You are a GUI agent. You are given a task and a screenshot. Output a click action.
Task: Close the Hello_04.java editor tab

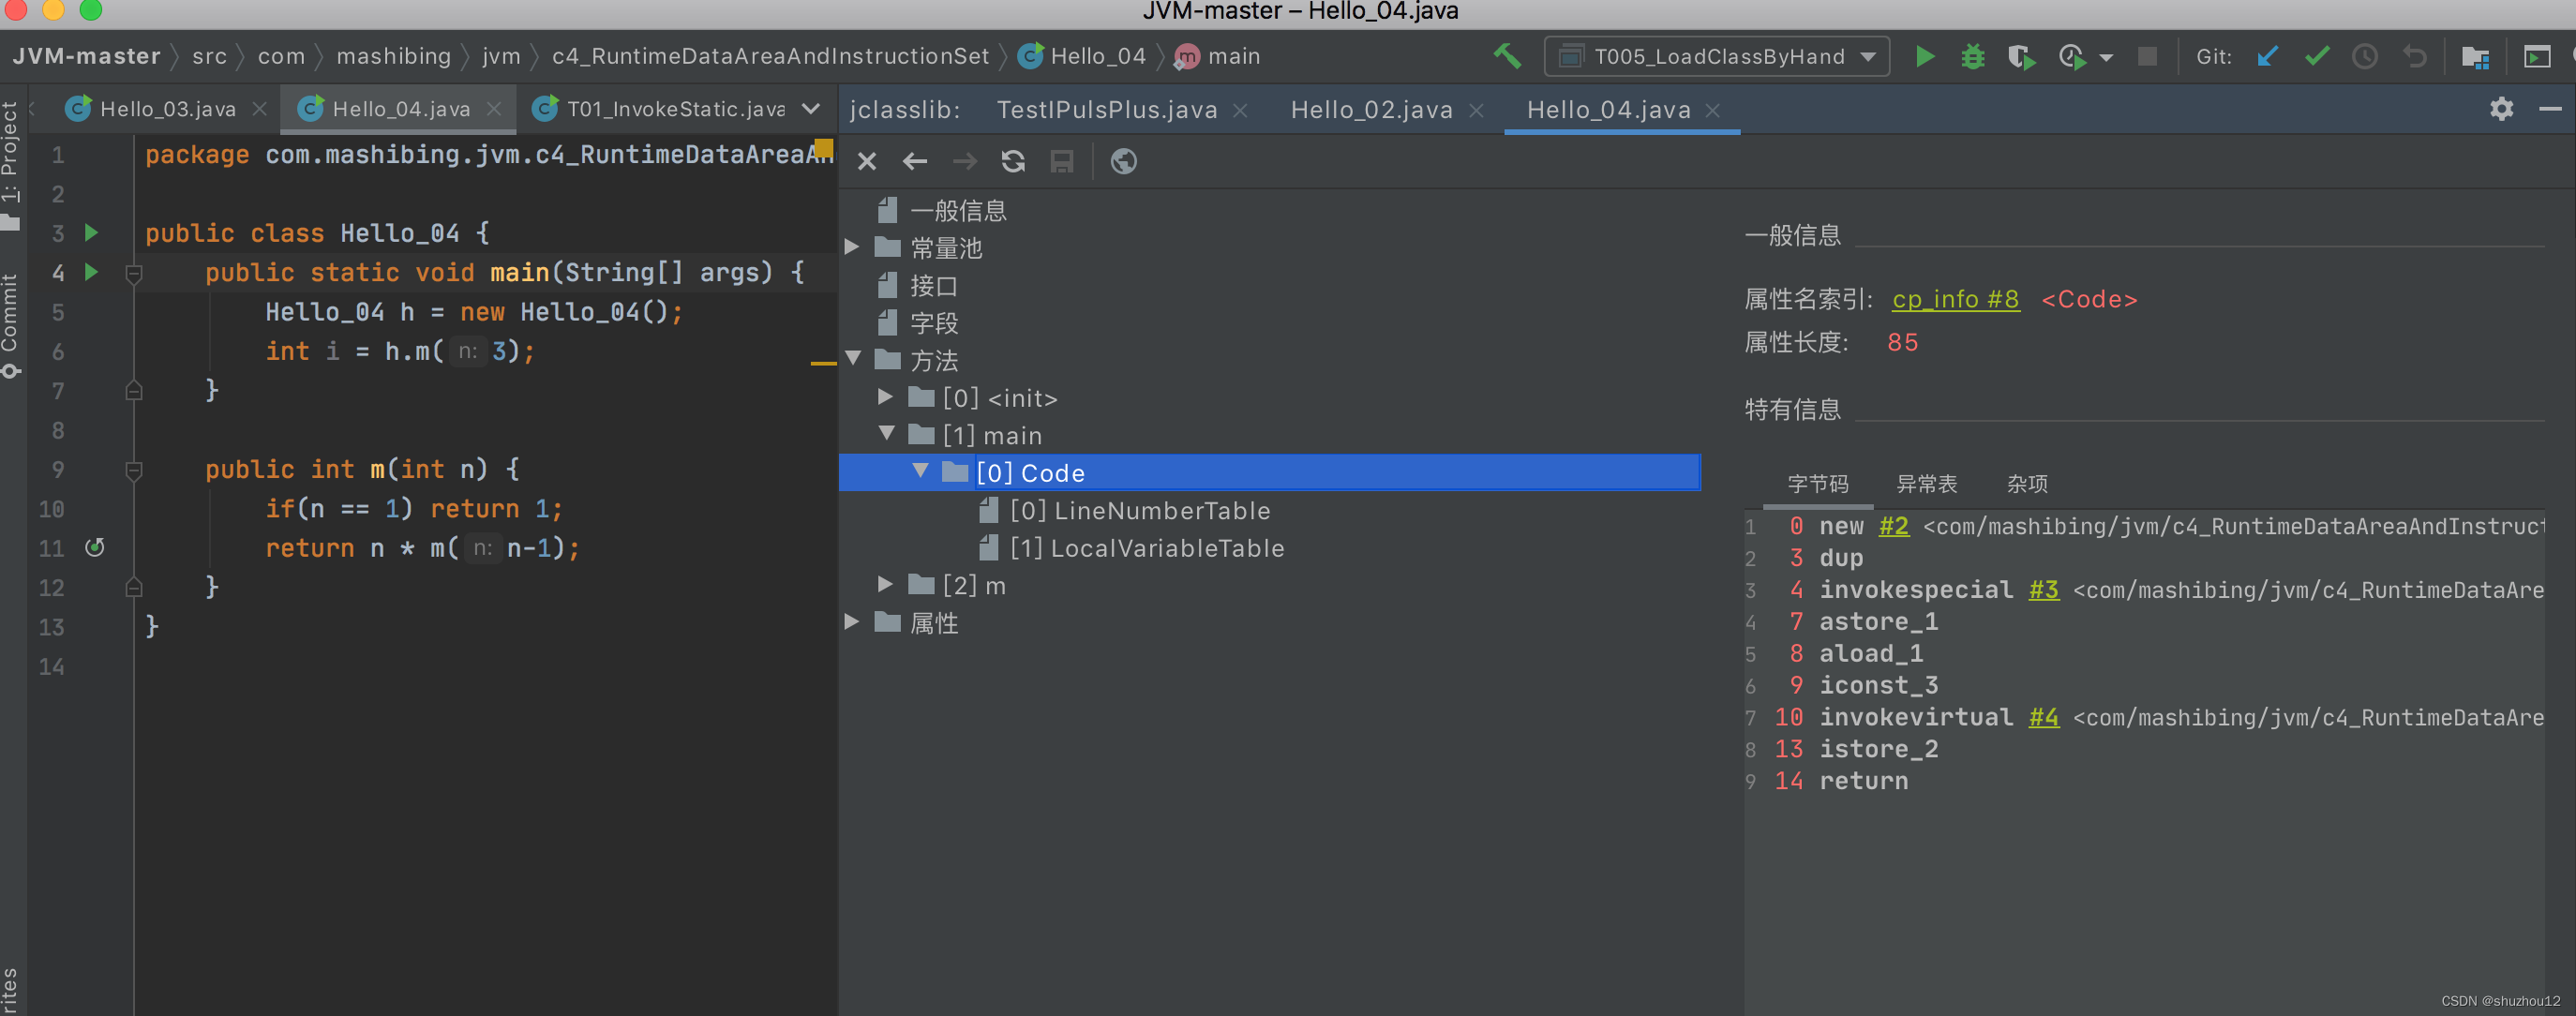[x=494, y=109]
